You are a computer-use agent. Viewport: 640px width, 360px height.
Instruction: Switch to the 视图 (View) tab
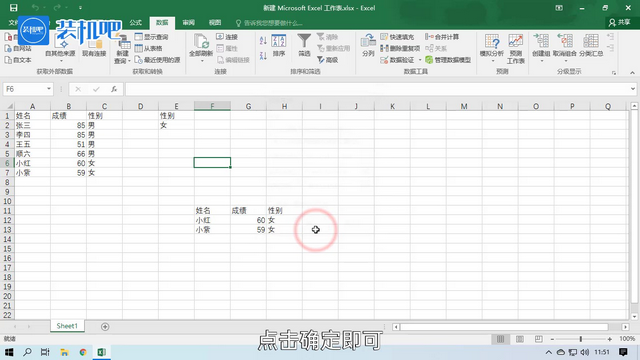(215, 22)
